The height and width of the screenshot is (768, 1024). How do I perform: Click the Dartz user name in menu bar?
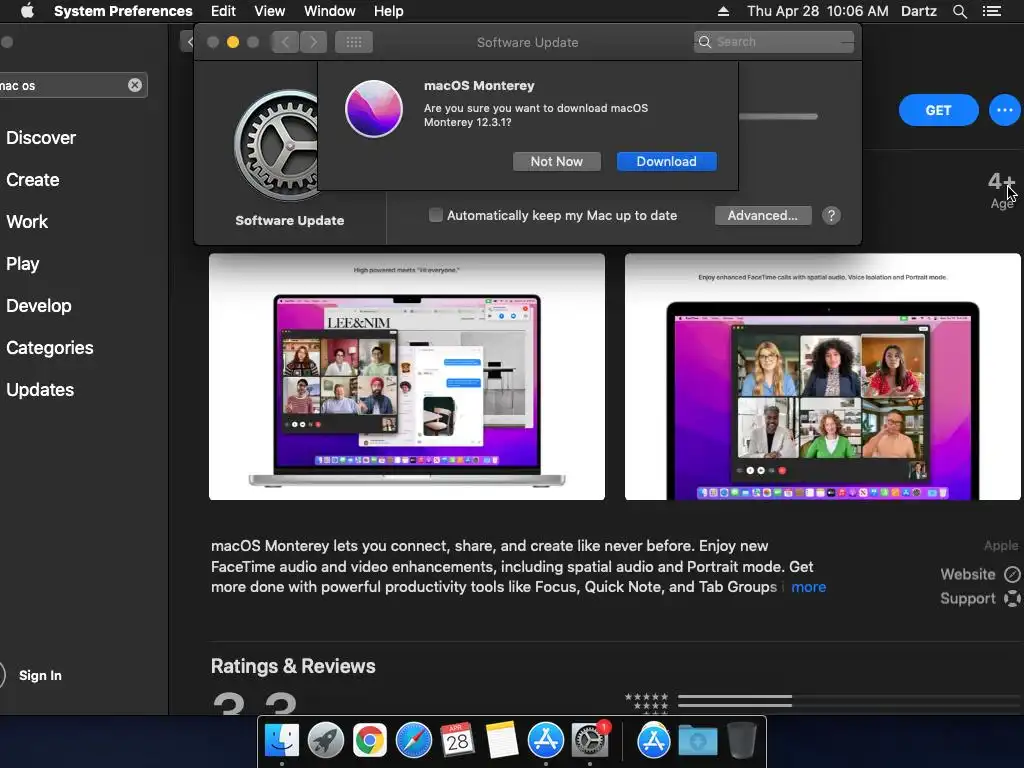tap(918, 11)
